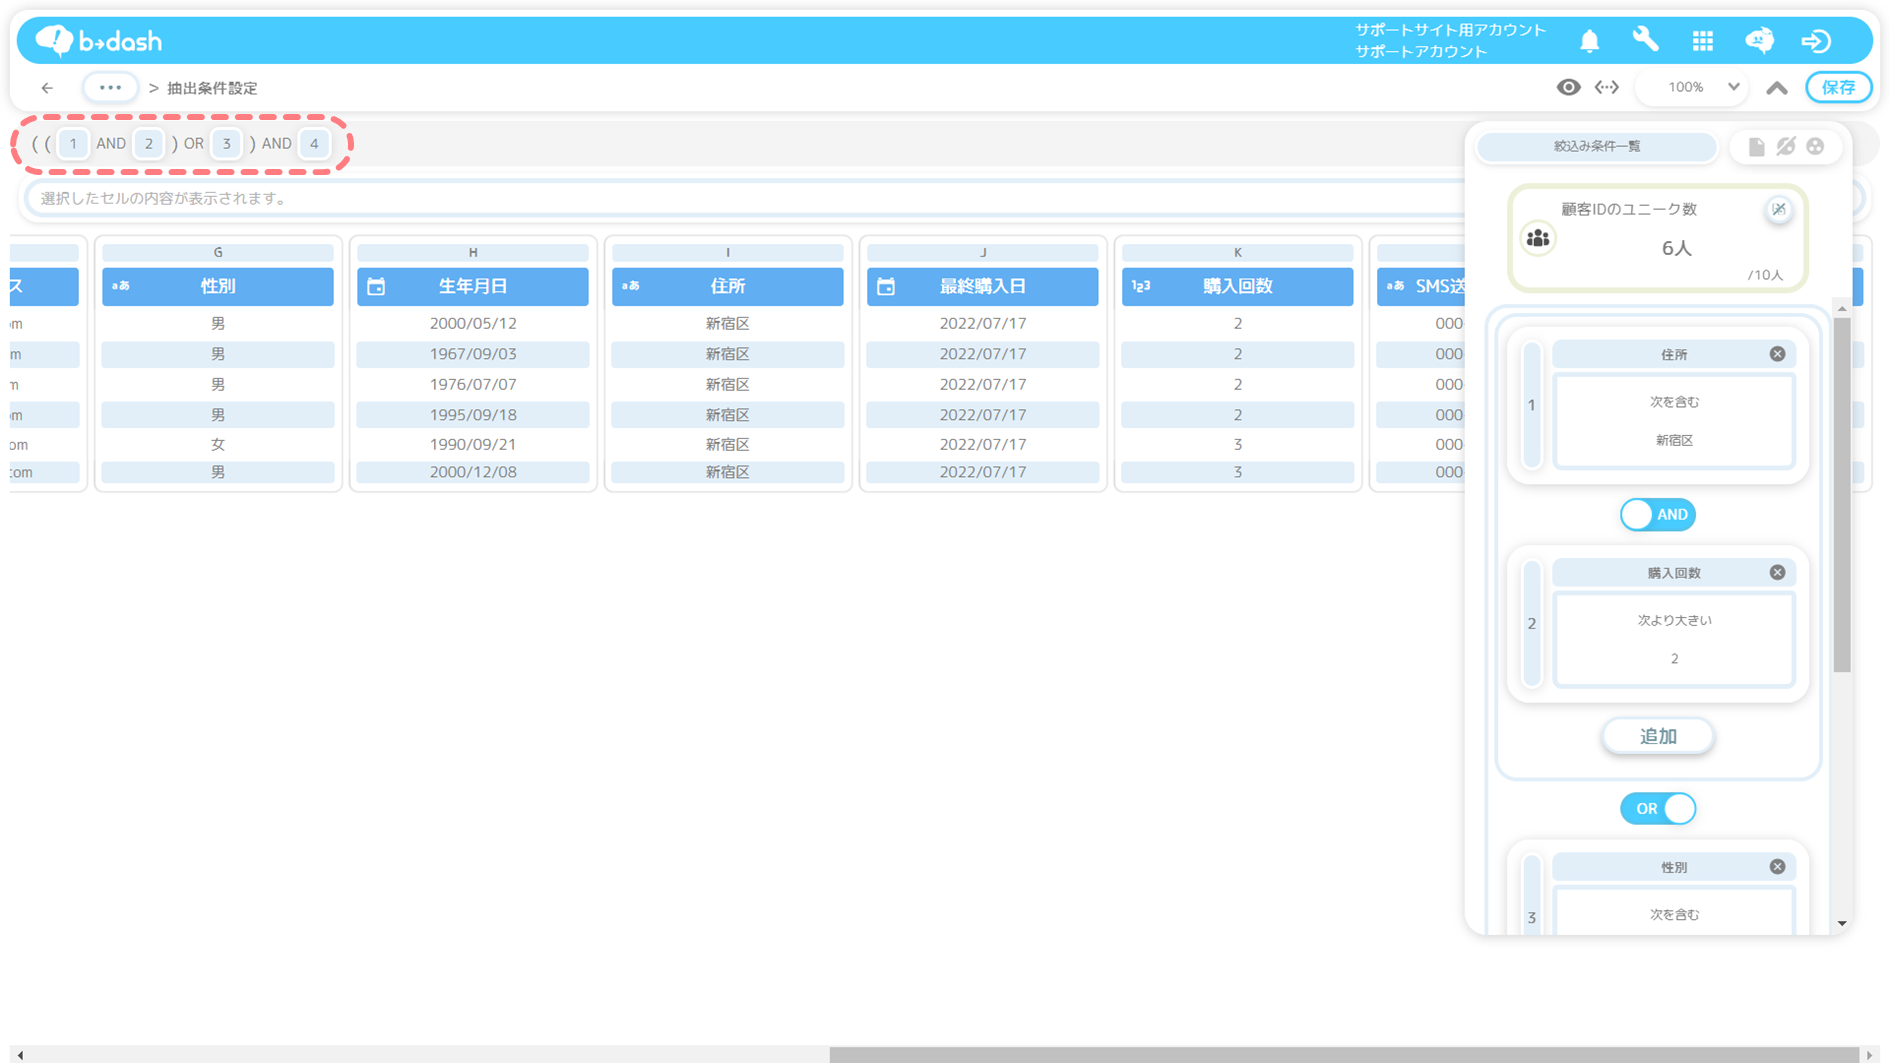Click the refresh icon on unique count card

1778,210
